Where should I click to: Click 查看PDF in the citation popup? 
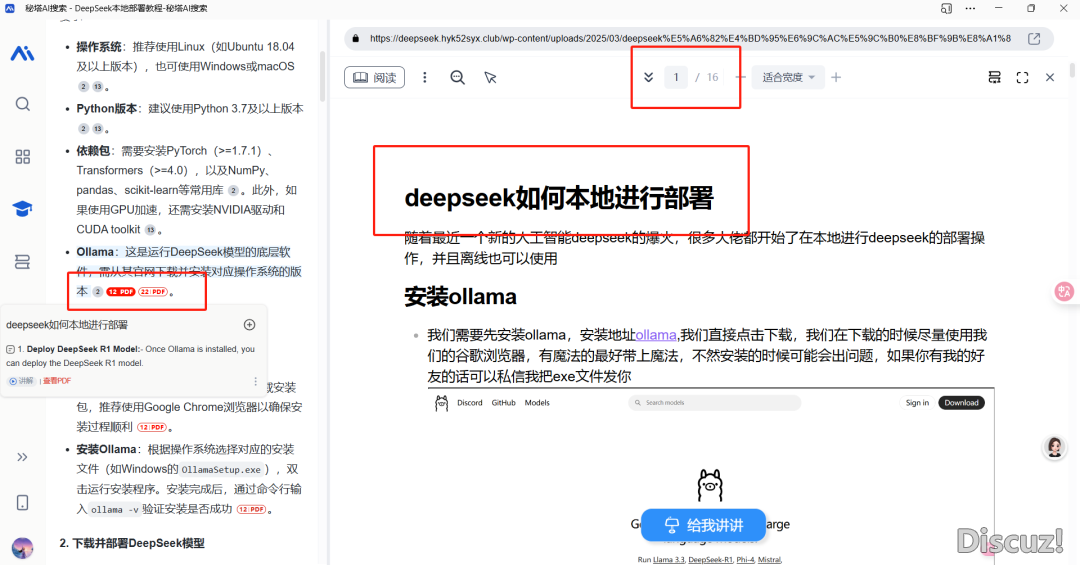pos(57,380)
